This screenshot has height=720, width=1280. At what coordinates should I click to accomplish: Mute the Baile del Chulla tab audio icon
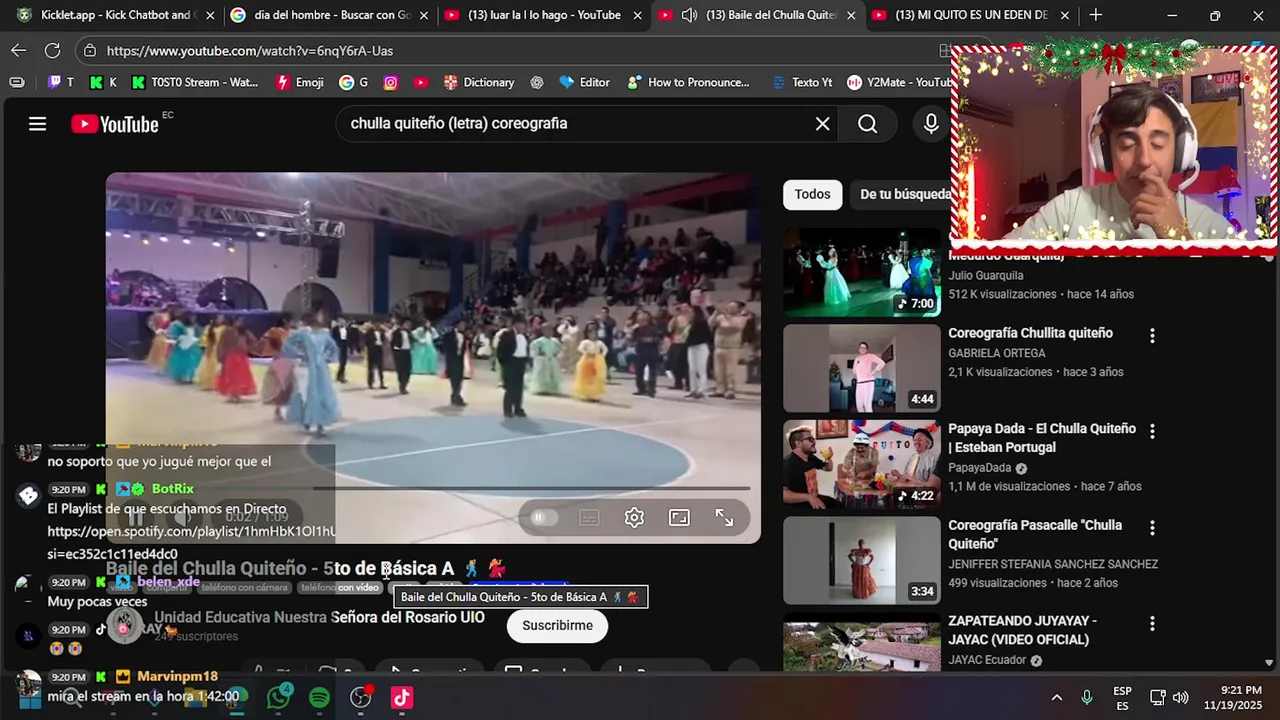pyautogui.click(x=689, y=15)
